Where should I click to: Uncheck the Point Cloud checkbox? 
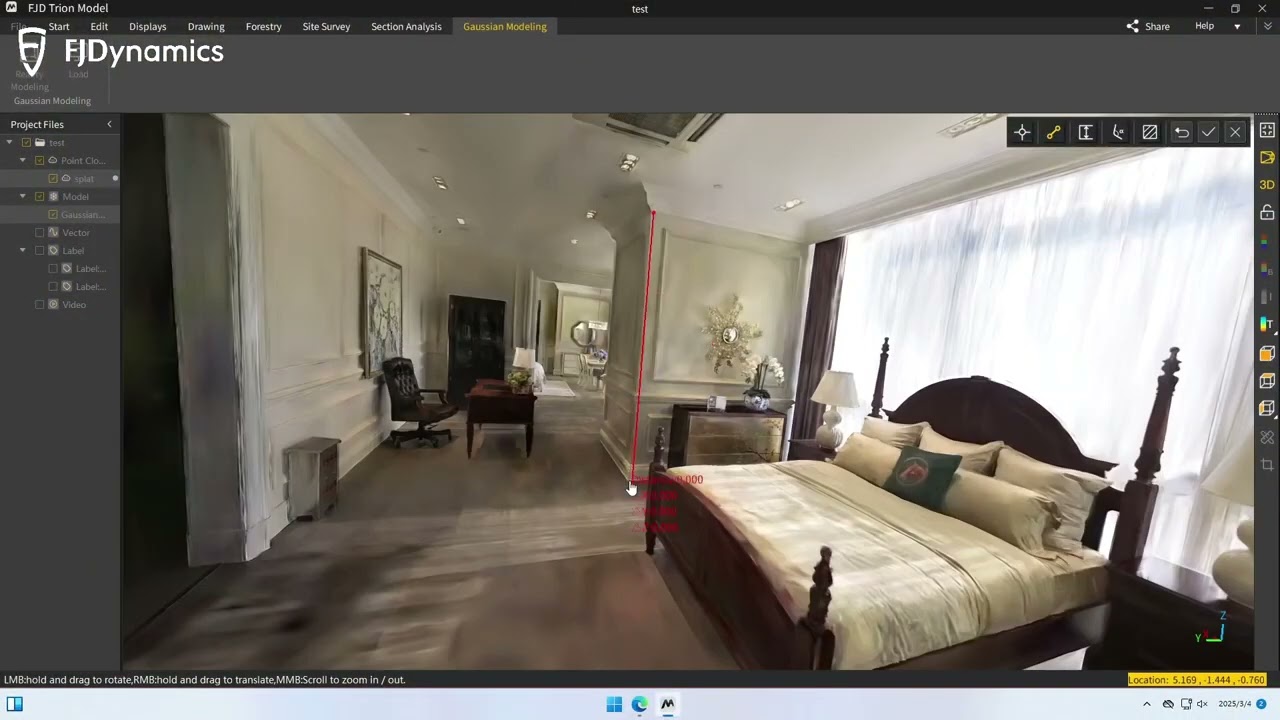[x=40, y=161]
